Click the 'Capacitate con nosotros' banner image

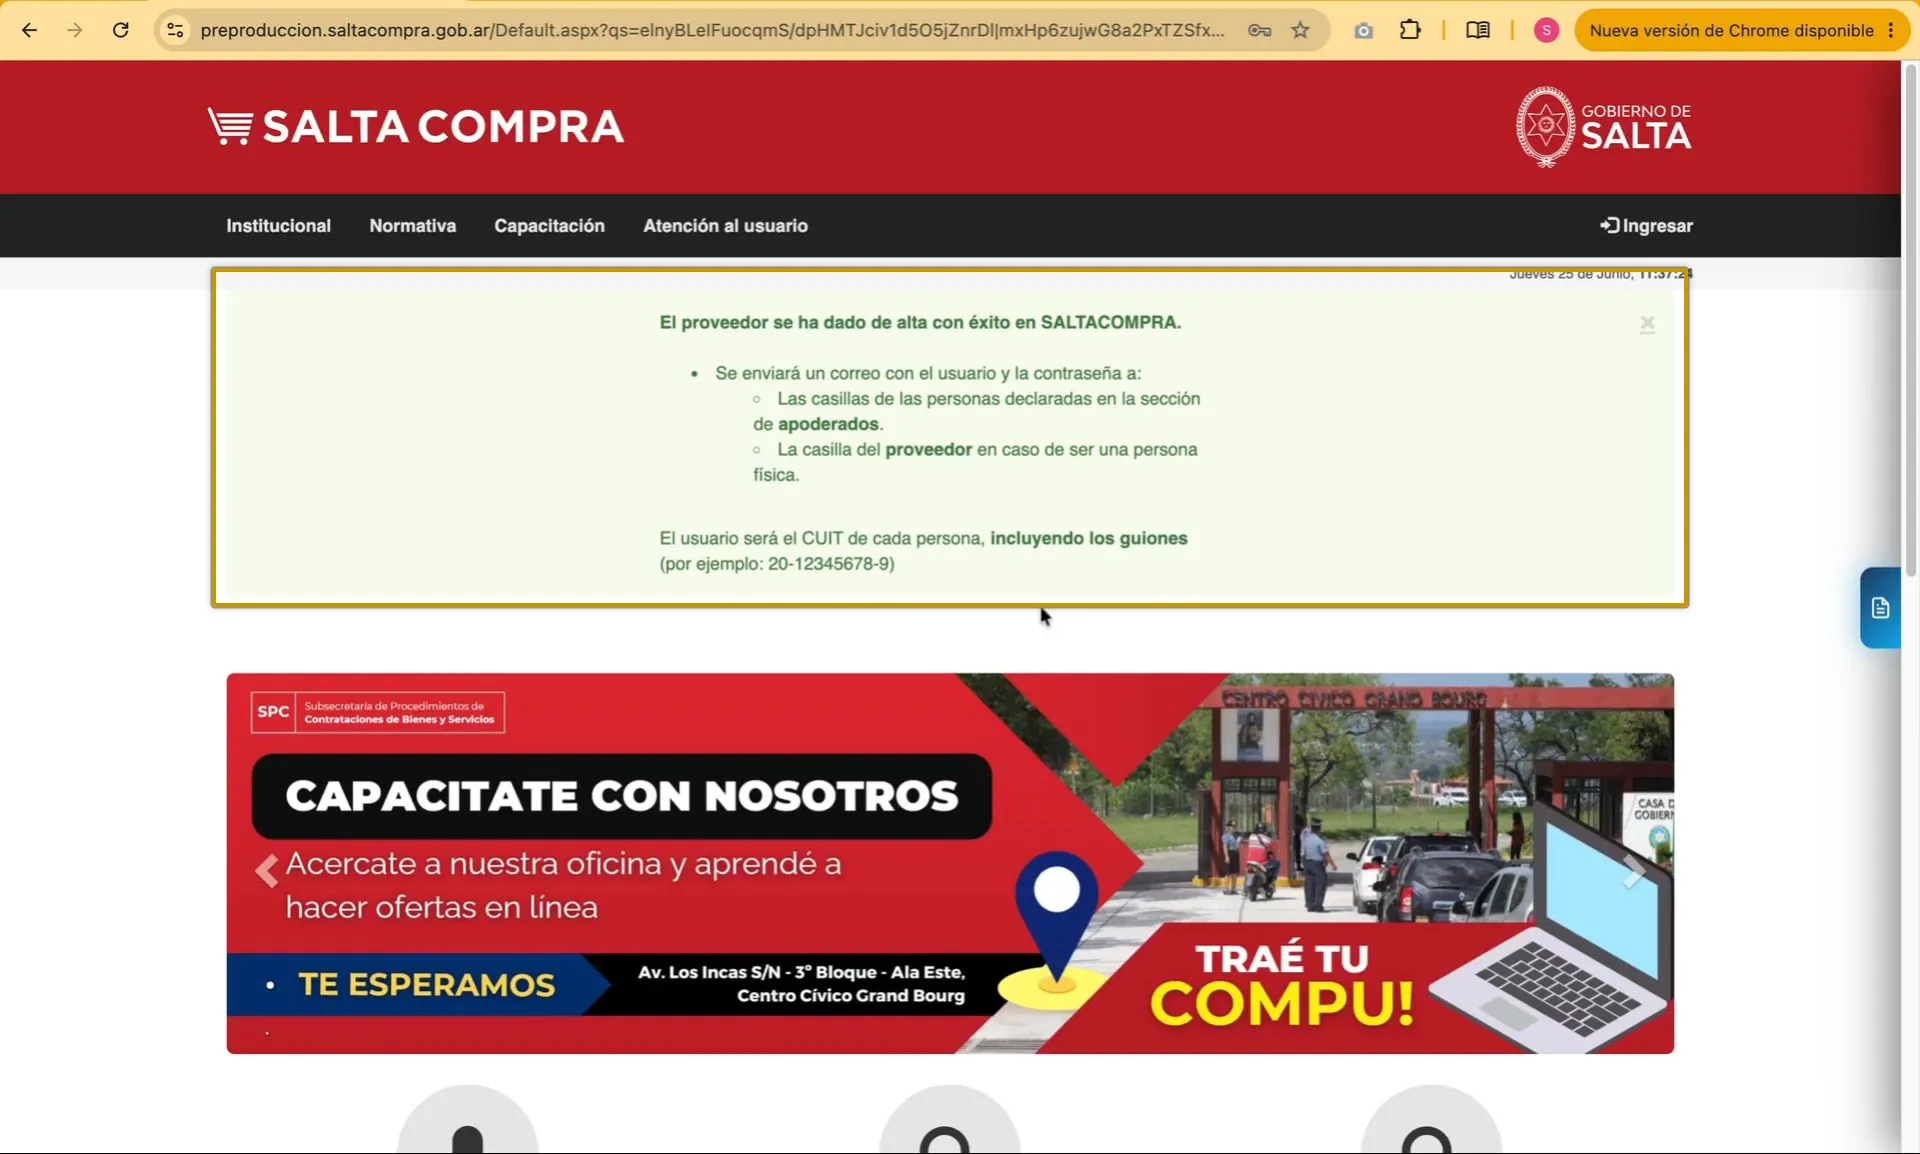(x=950, y=863)
